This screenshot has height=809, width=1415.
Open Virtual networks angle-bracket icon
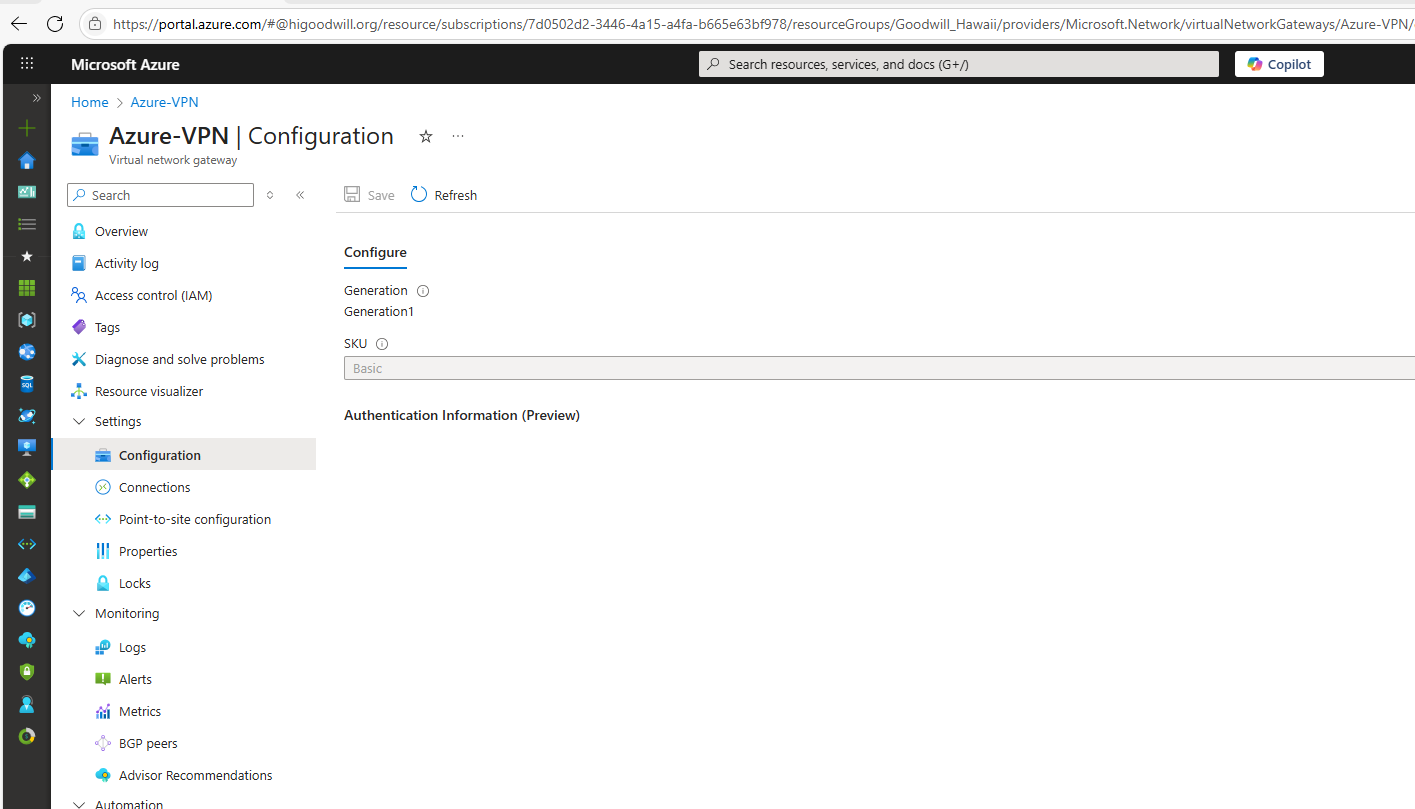coord(27,544)
